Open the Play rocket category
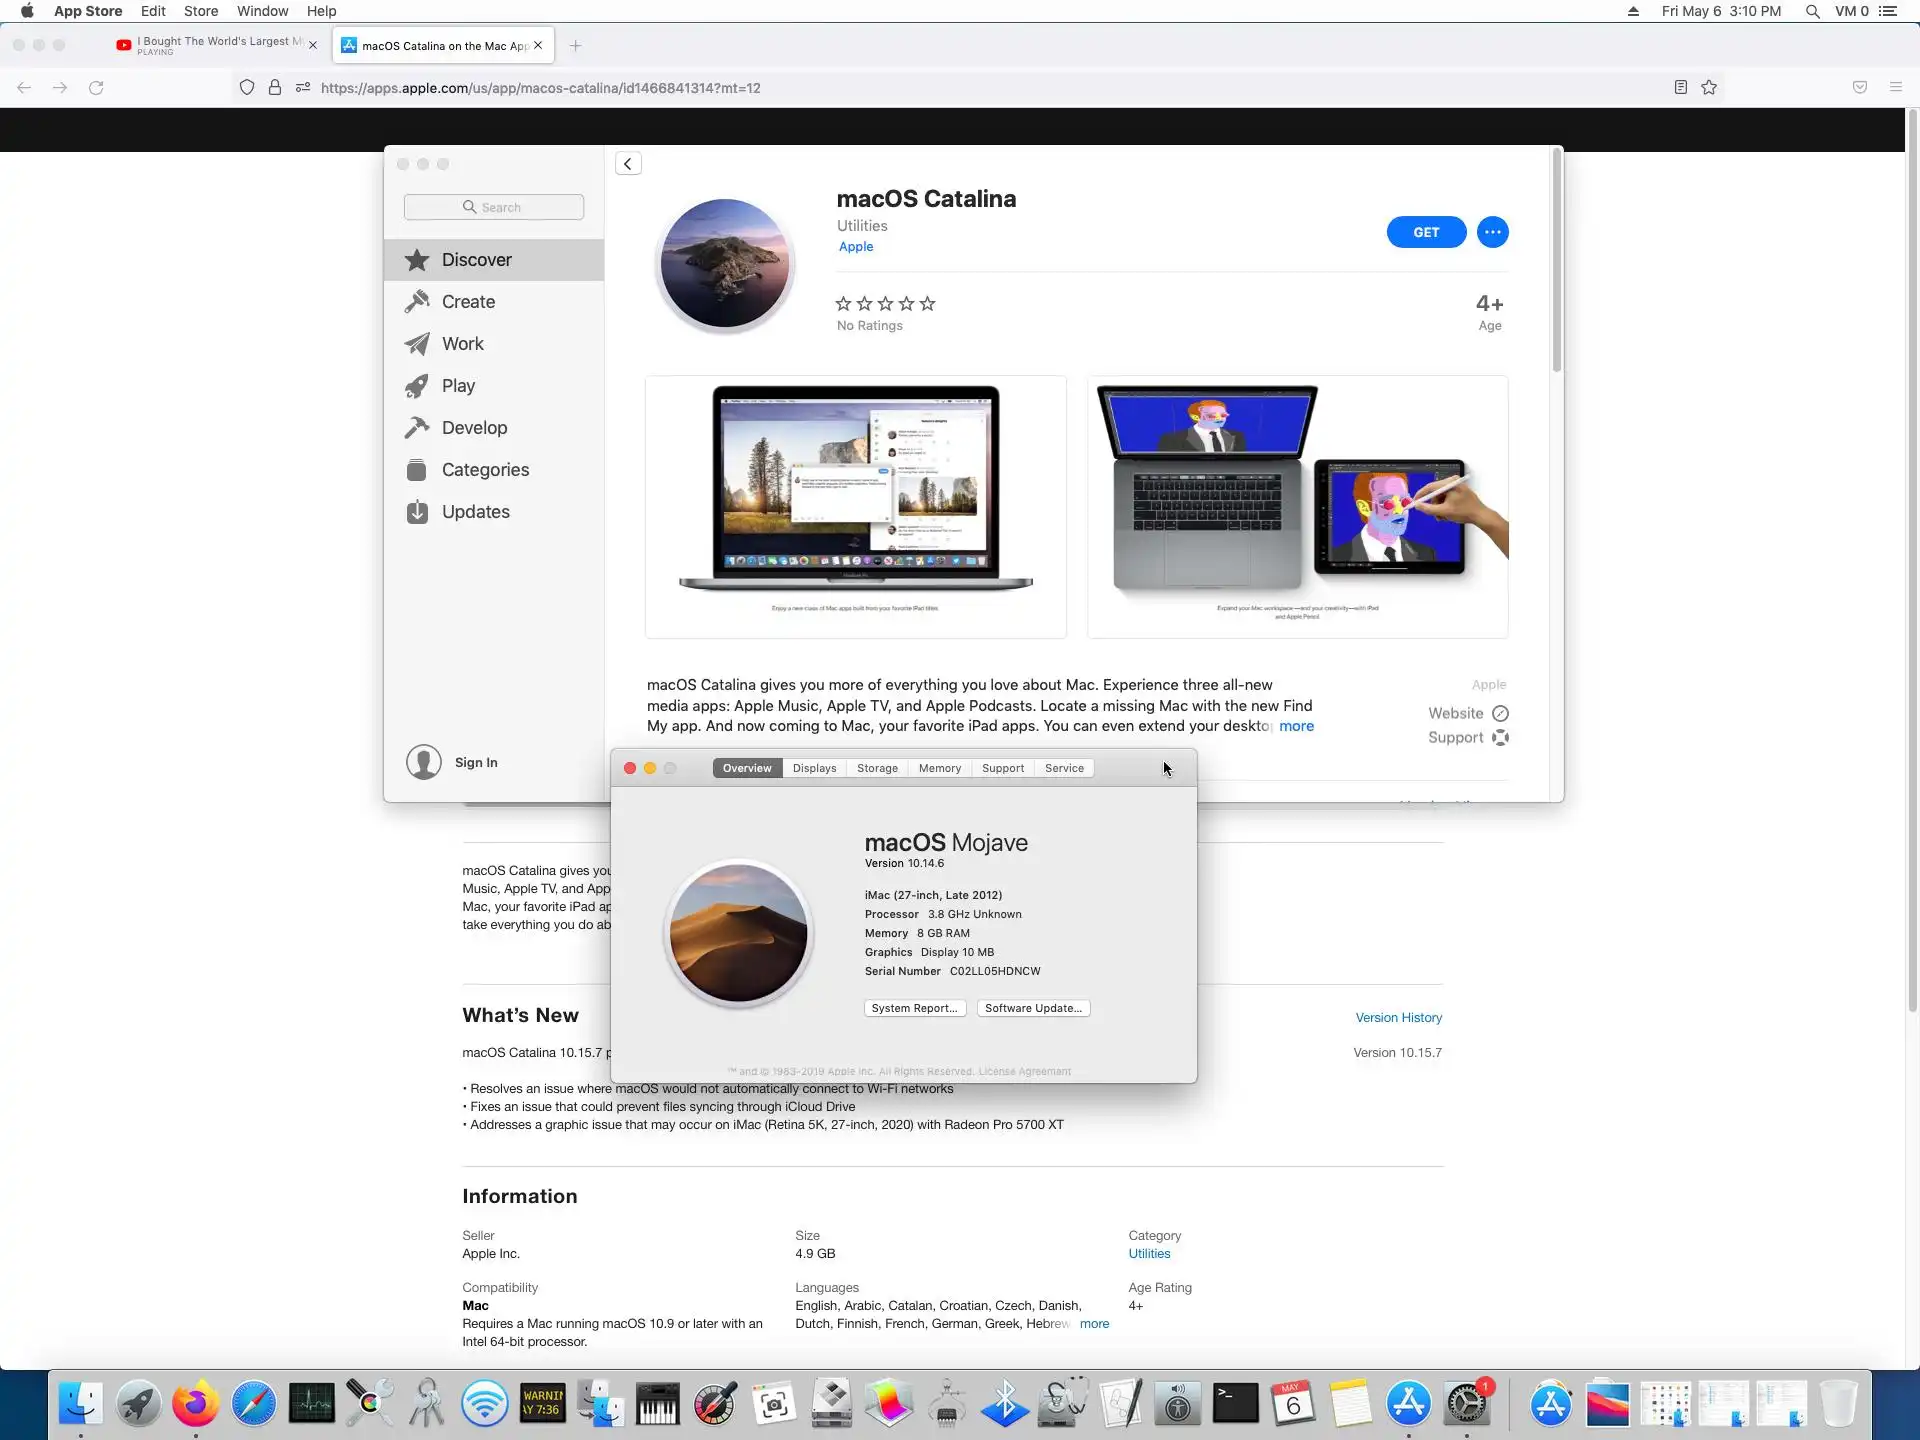The width and height of the screenshot is (1920, 1440). pyautogui.click(x=458, y=386)
